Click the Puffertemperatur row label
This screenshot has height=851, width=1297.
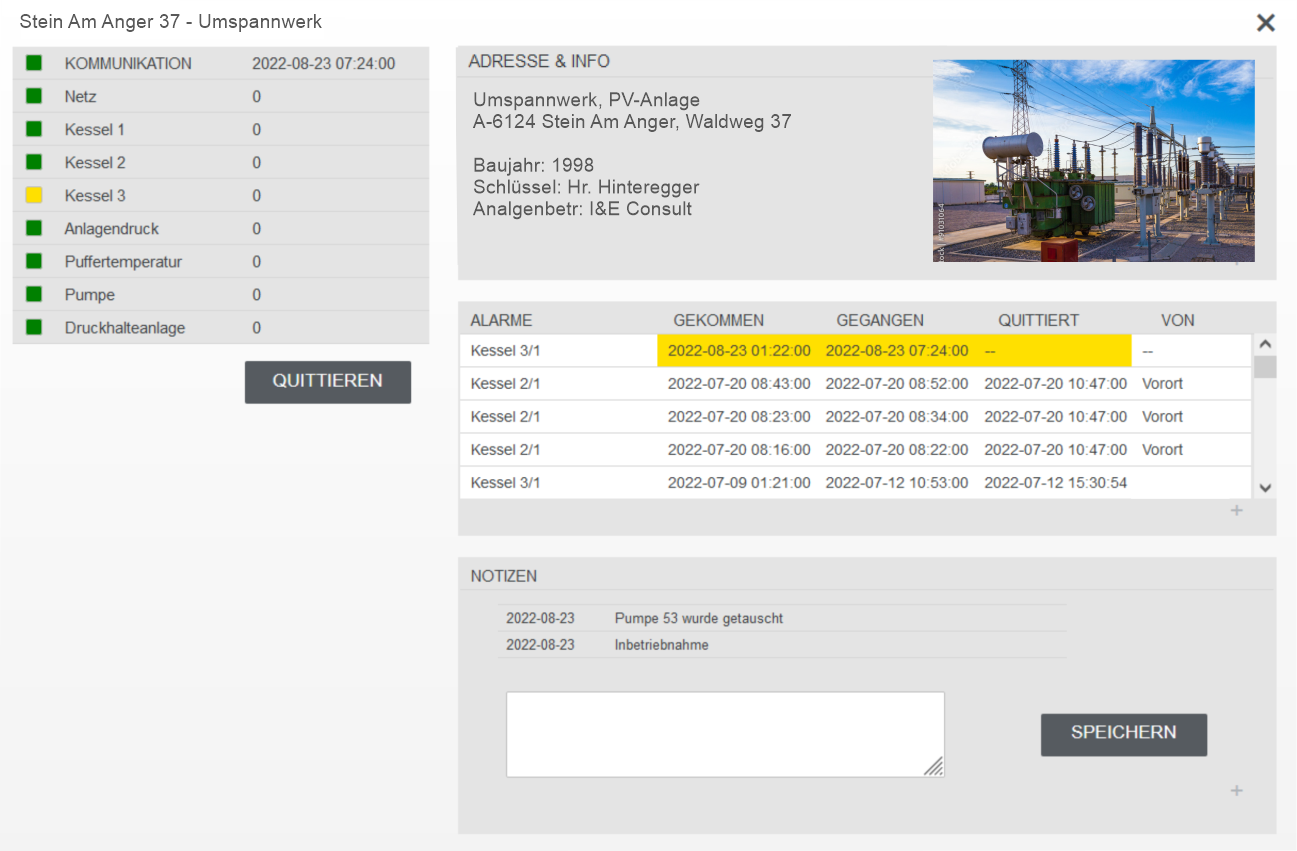123,261
